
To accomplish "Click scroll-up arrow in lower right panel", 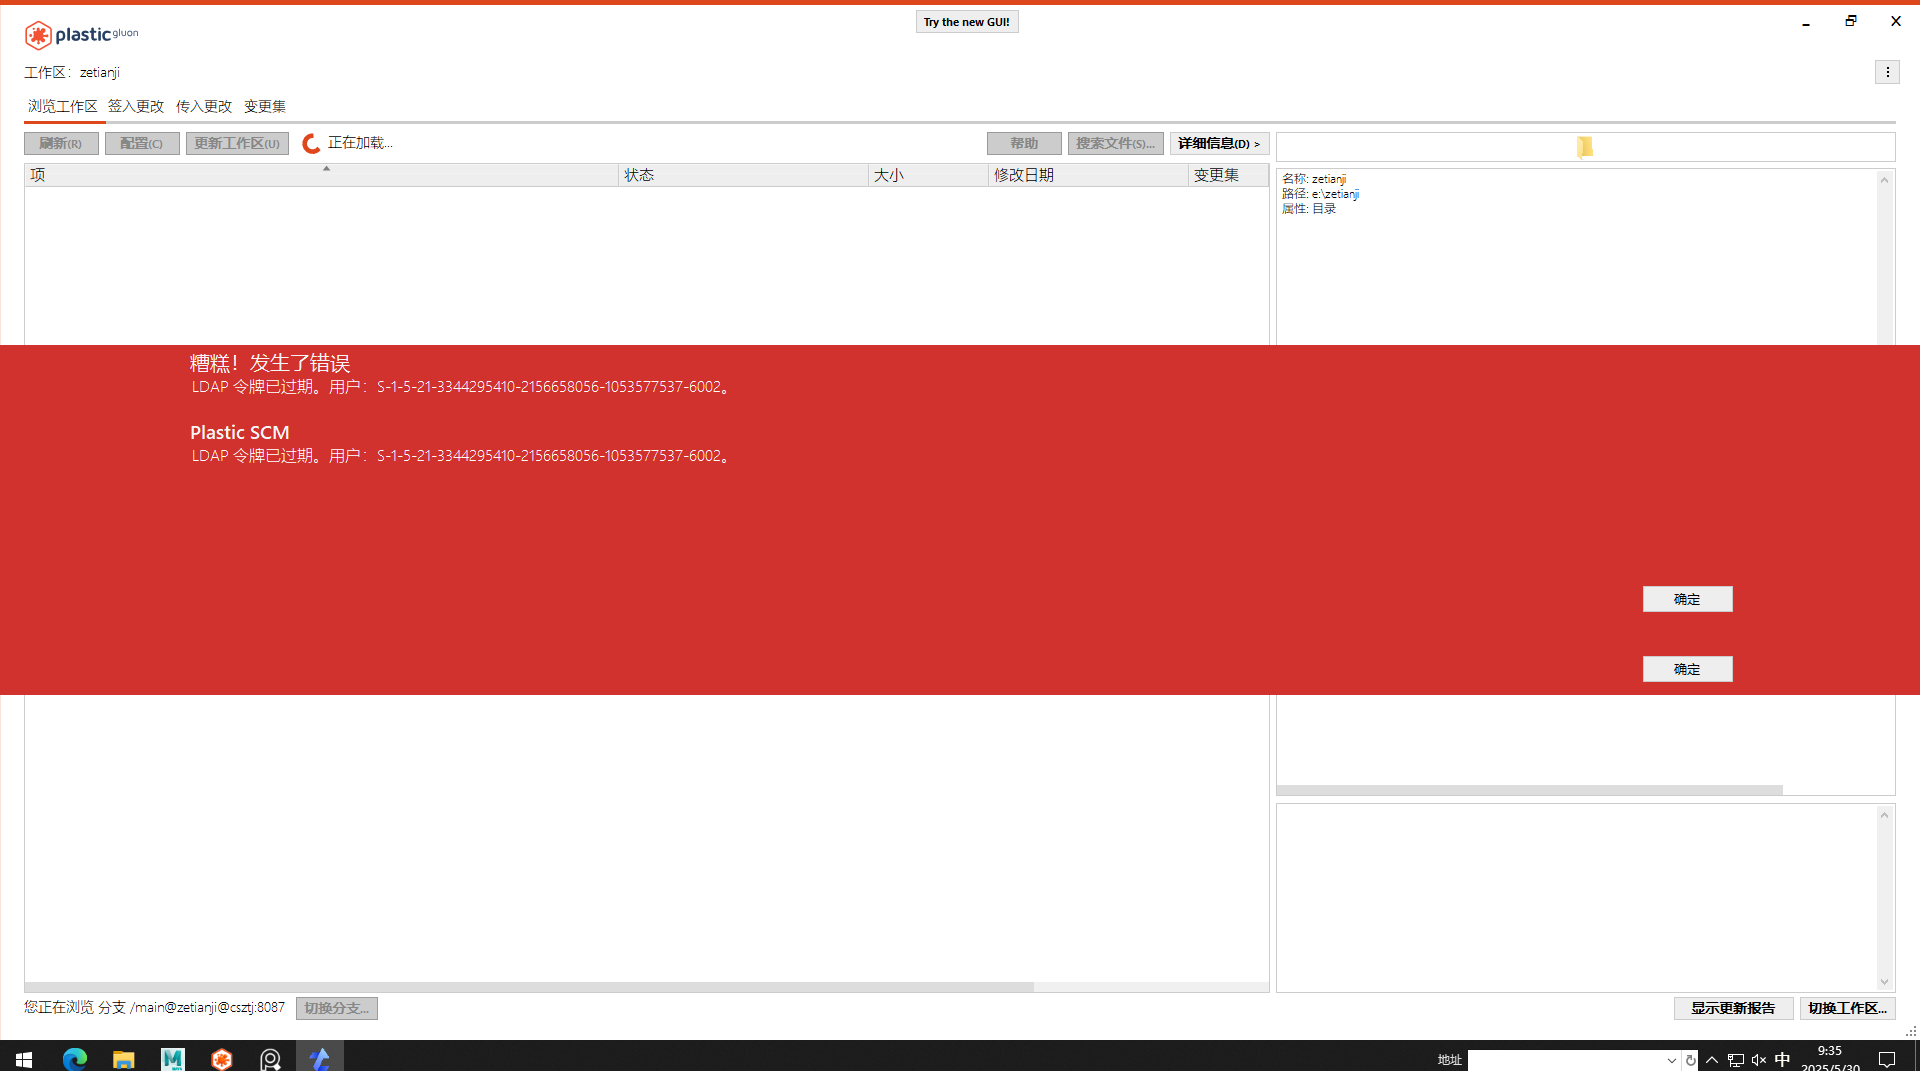I will coord(1885,815).
